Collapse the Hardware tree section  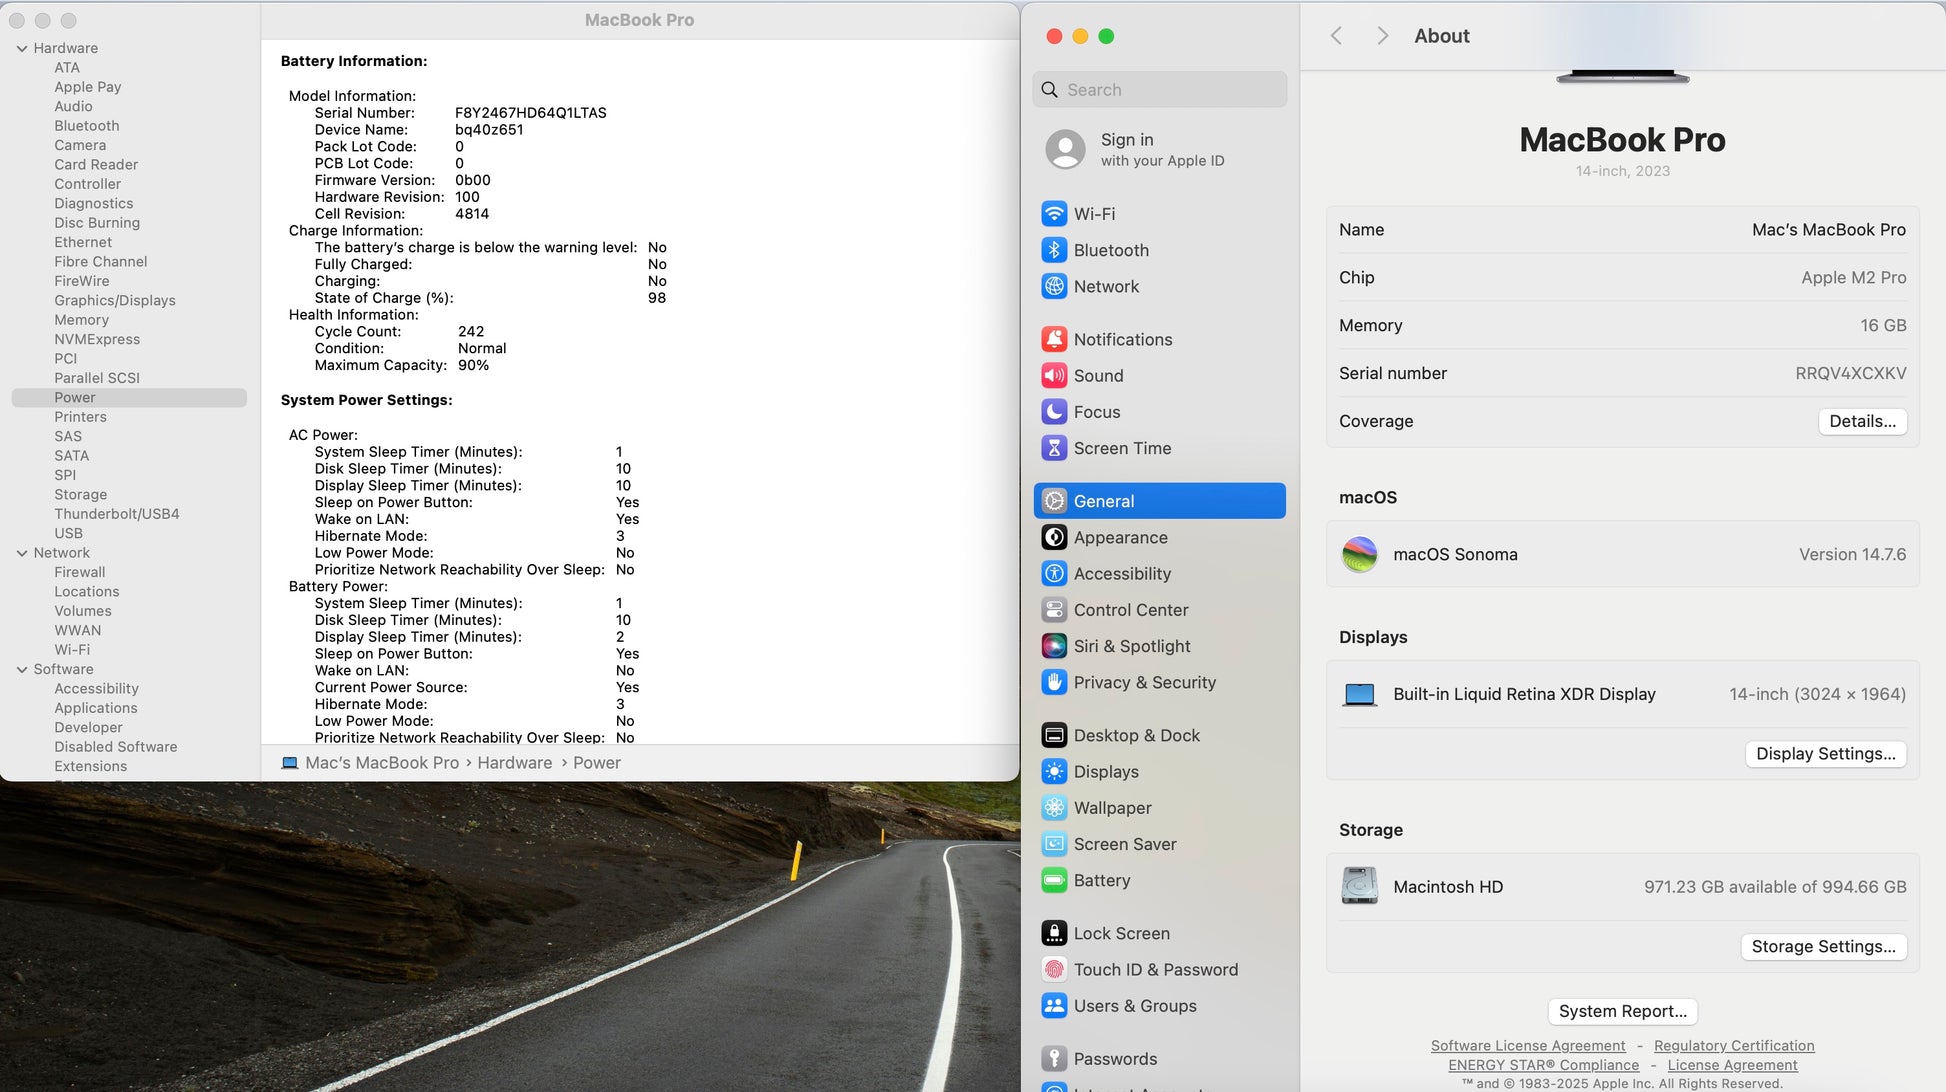pos(22,48)
